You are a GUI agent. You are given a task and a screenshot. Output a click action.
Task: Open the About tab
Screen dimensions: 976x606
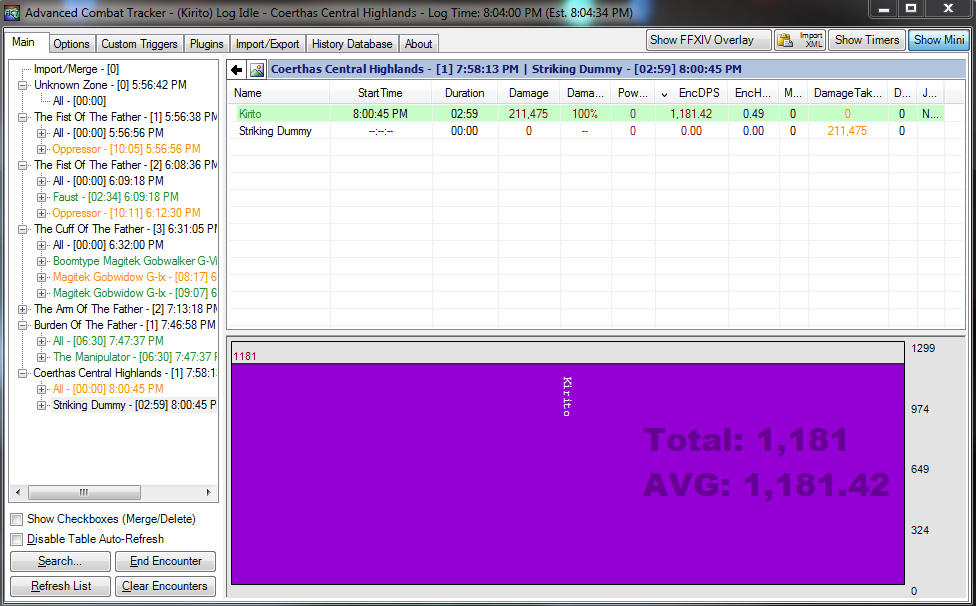coord(418,44)
